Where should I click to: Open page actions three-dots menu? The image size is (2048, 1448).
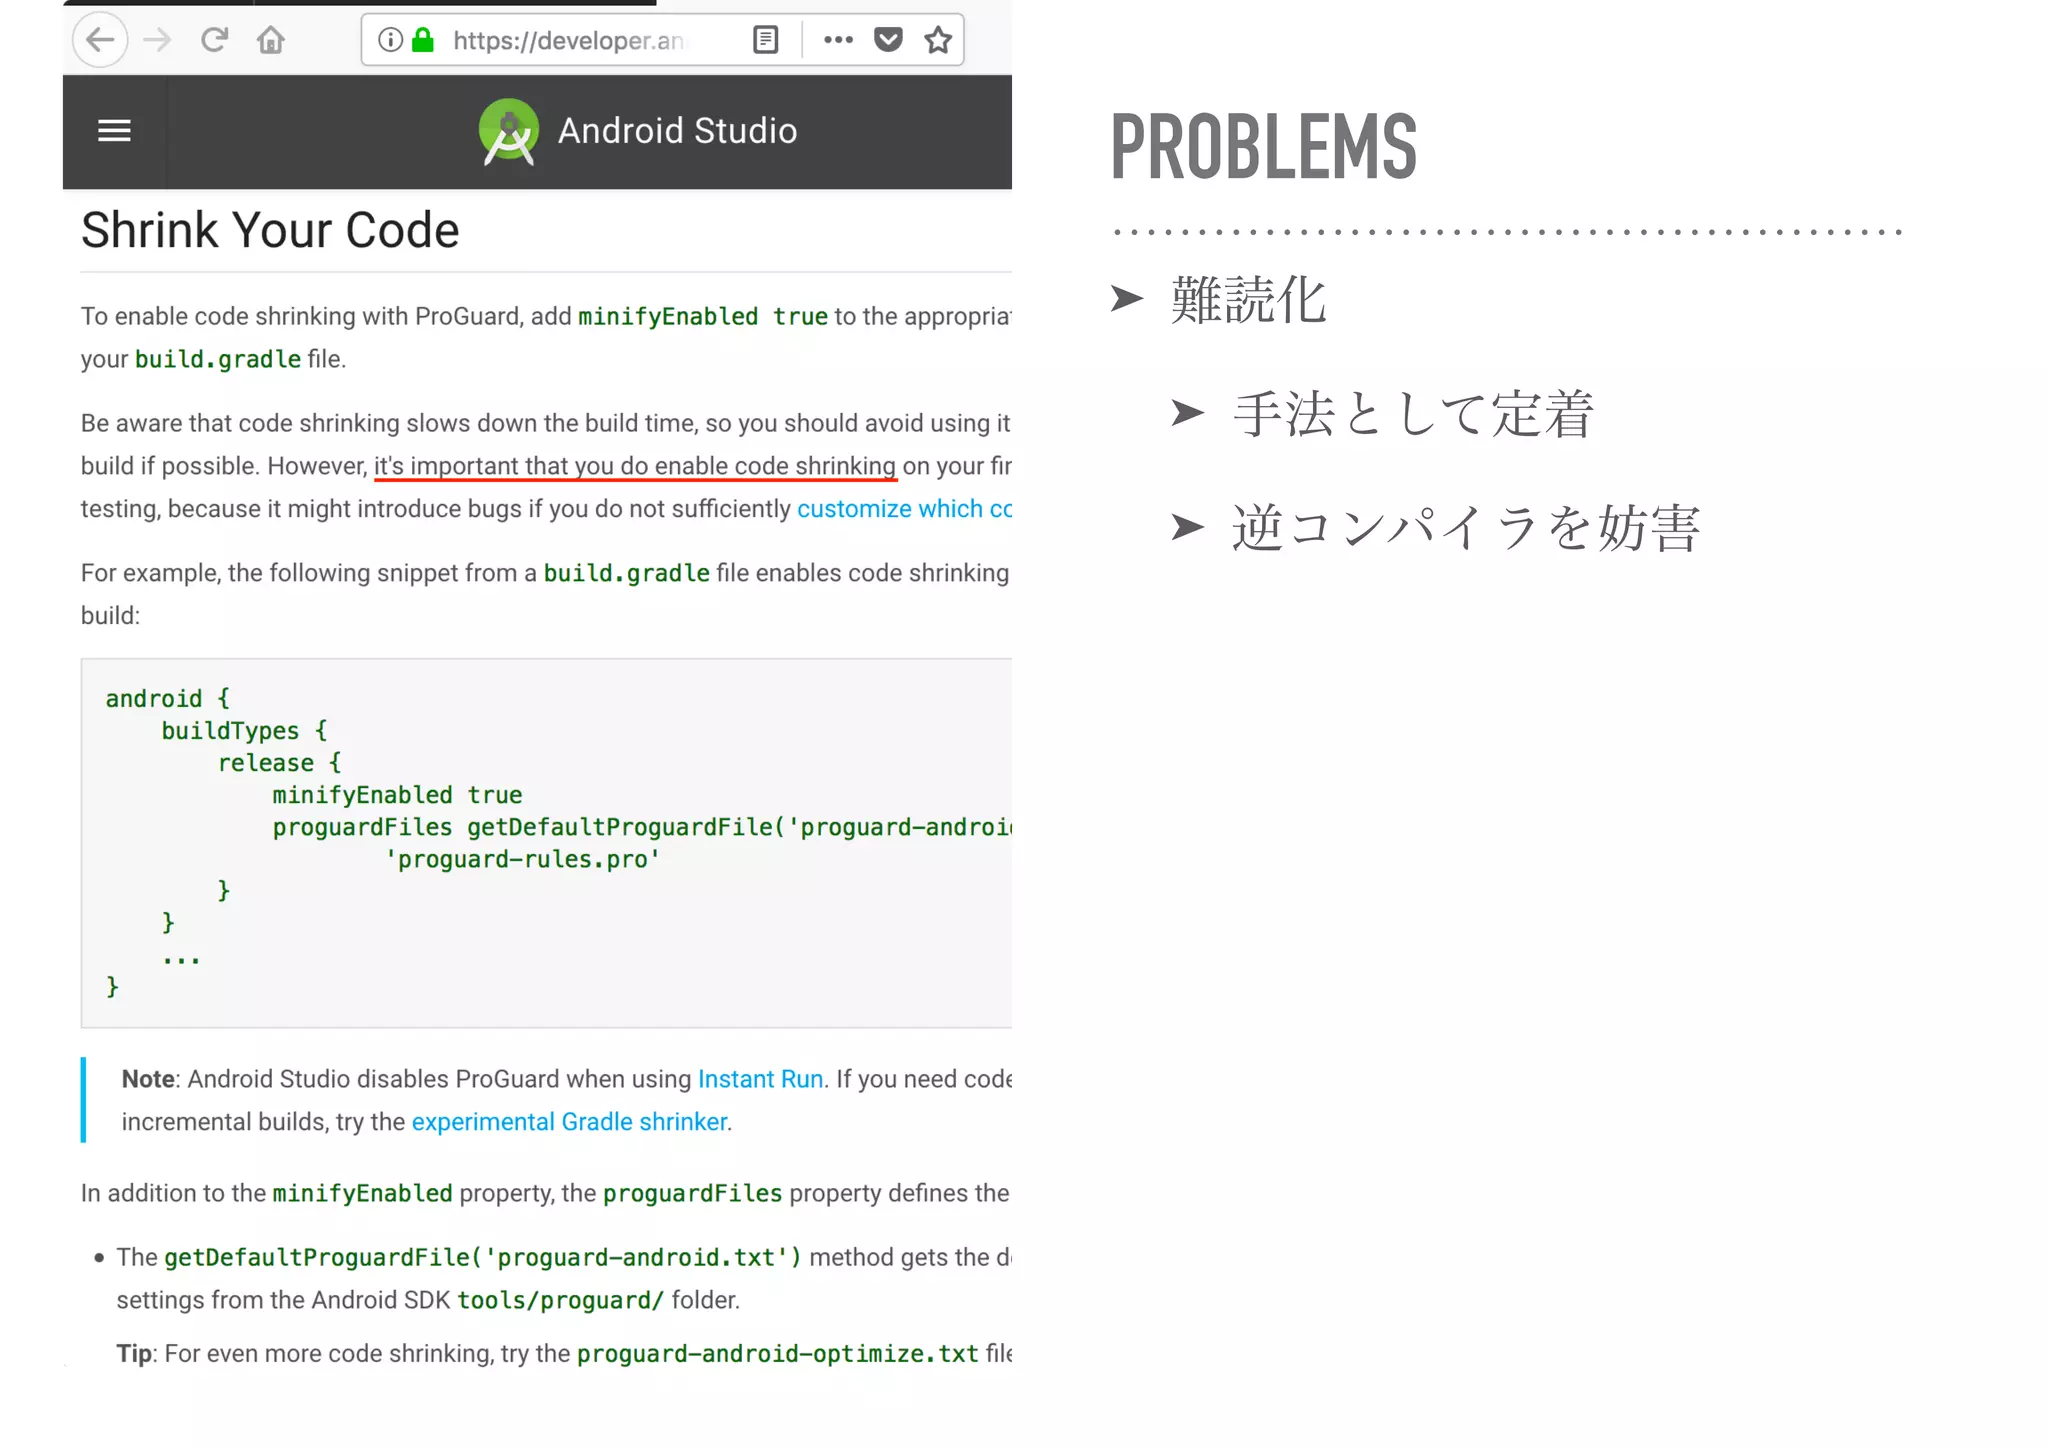(x=838, y=40)
